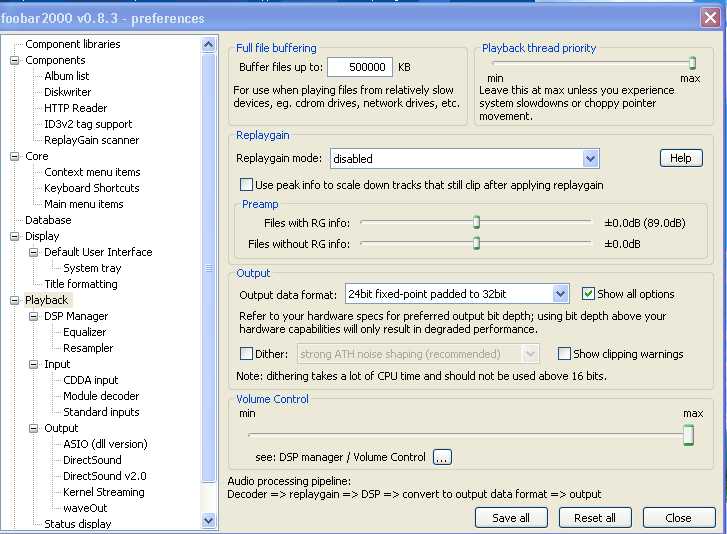727x534 pixels.
Task: Click the tree scrollbar up arrow
Action: click(x=209, y=45)
